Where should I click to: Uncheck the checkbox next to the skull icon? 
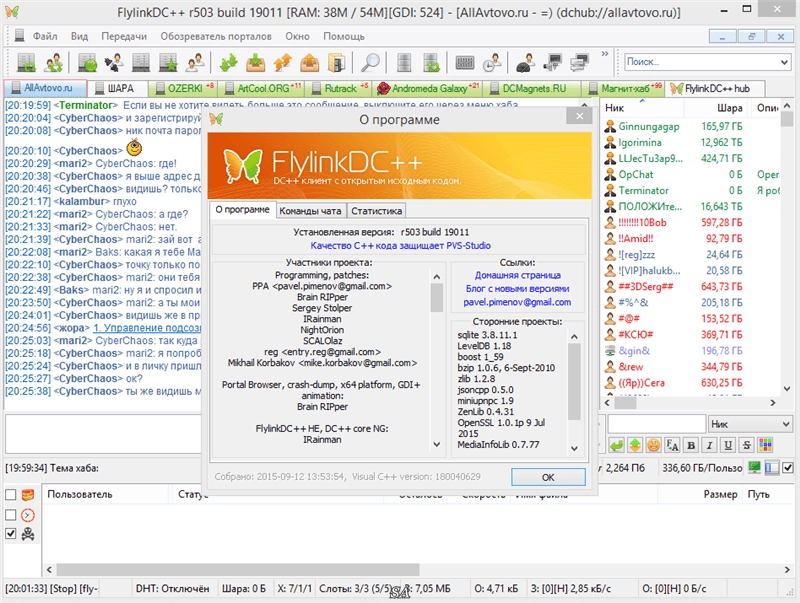pyautogui.click(x=10, y=534)
